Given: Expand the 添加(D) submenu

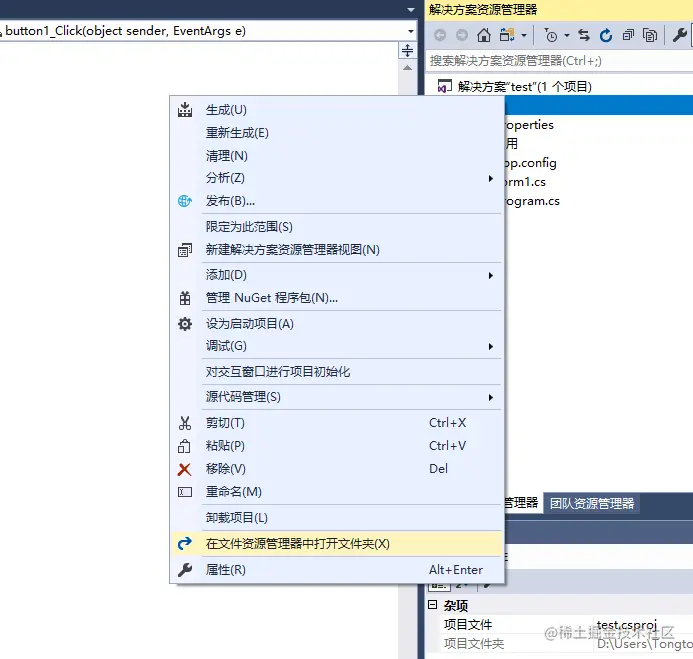Looking at the screenshot, I should [x=337, y=275].
